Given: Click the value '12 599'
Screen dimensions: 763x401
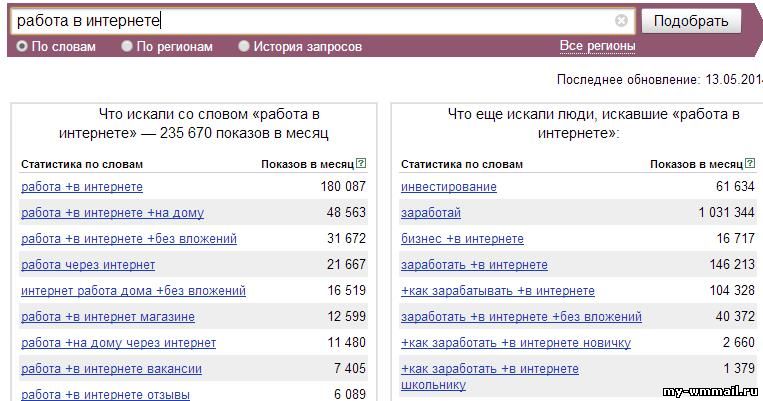Looking at the screenshot, I should (346, 317).
